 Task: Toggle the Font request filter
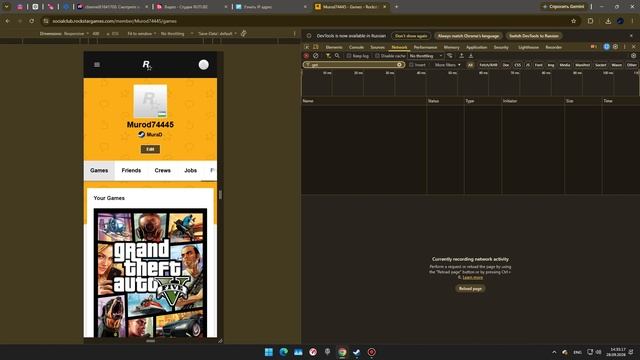(539, 65)
